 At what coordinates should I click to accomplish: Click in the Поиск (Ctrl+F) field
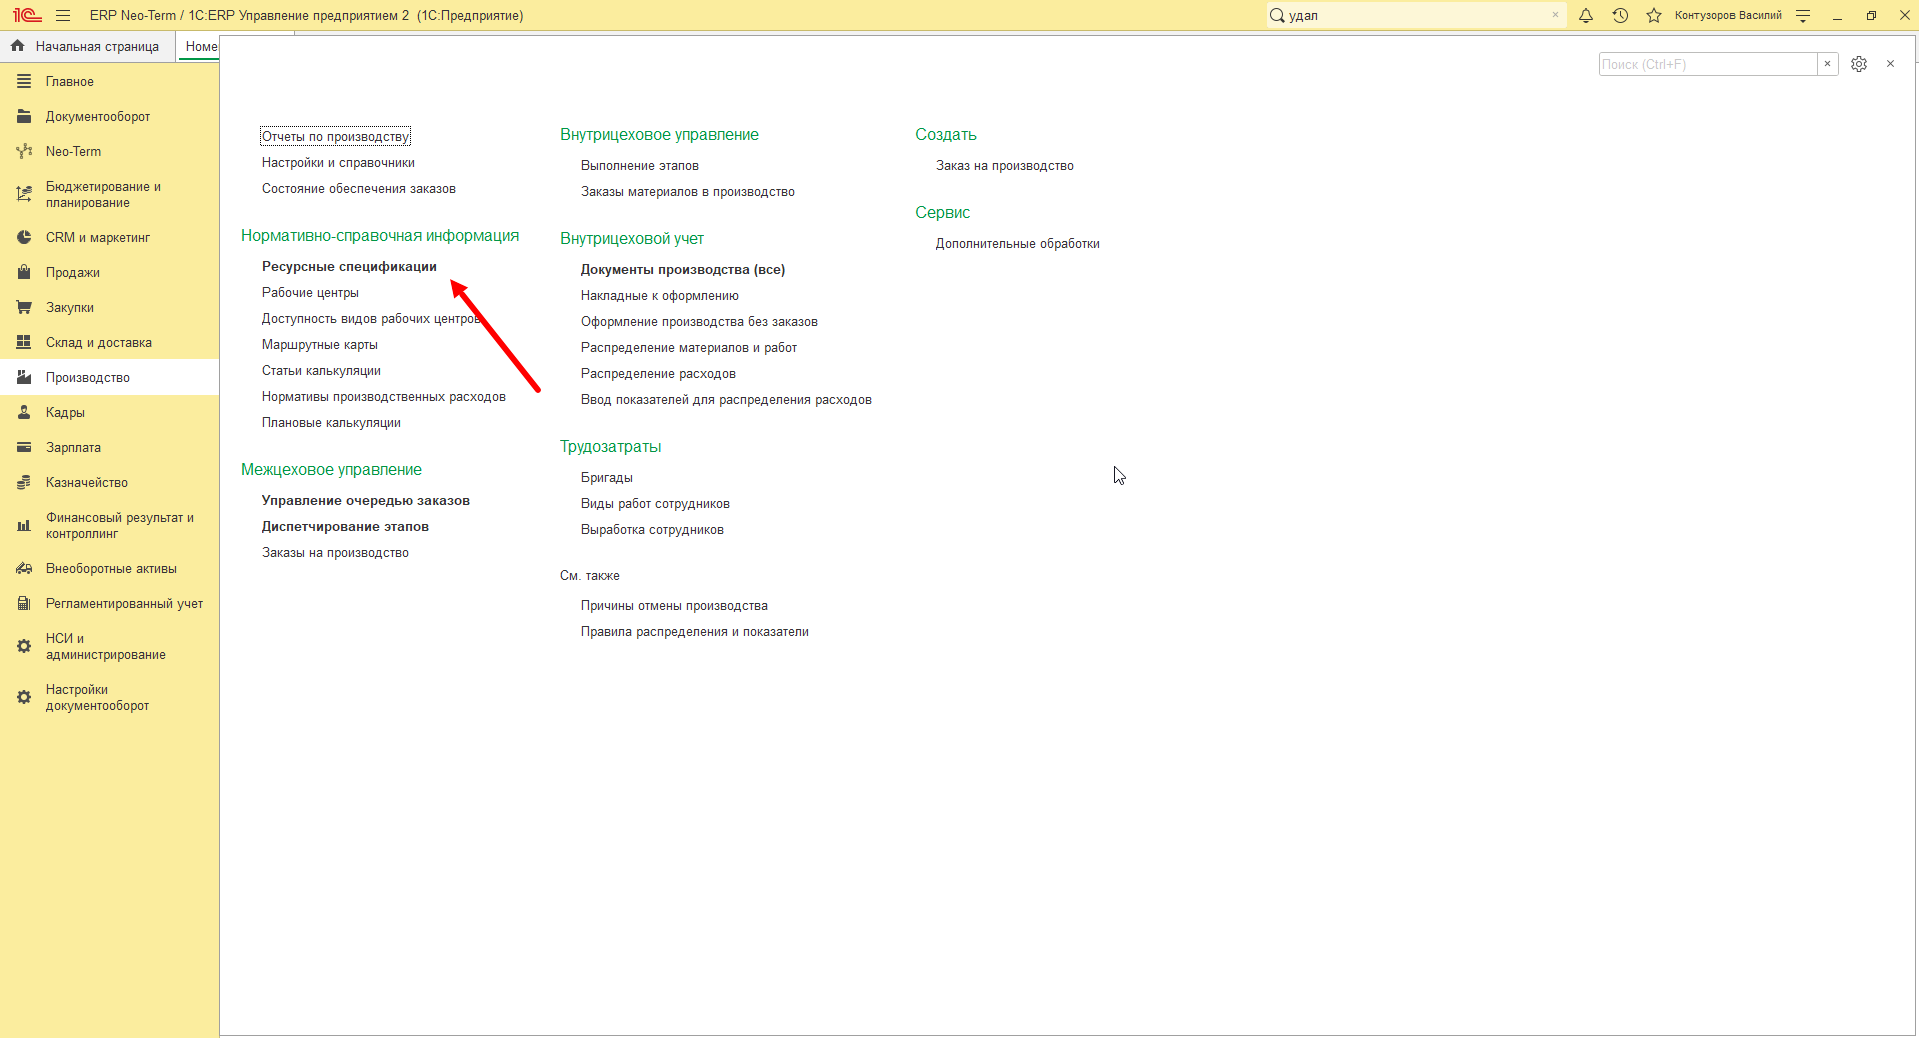point(1707,64)
